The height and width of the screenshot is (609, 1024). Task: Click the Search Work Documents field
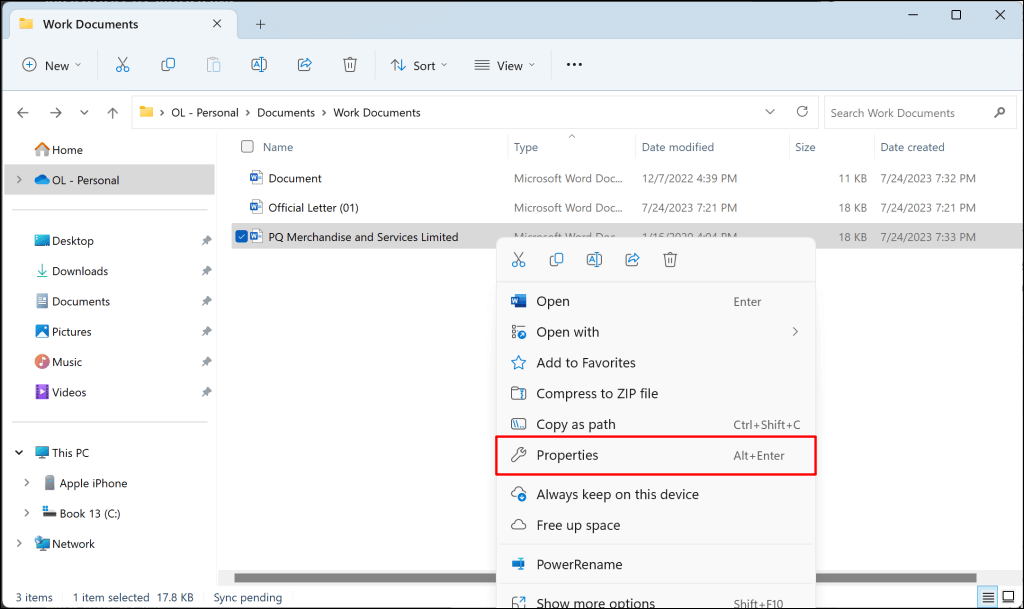905,113
